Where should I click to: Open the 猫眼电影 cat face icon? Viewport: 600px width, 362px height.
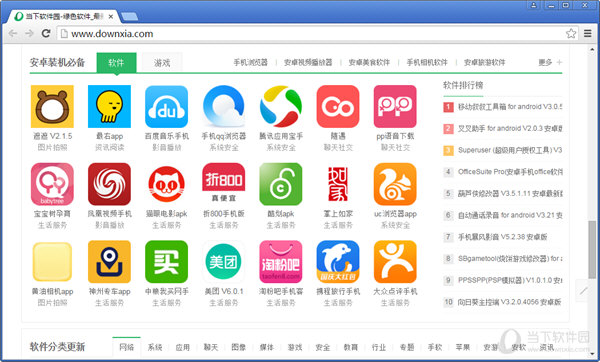[x=166, y=184]
